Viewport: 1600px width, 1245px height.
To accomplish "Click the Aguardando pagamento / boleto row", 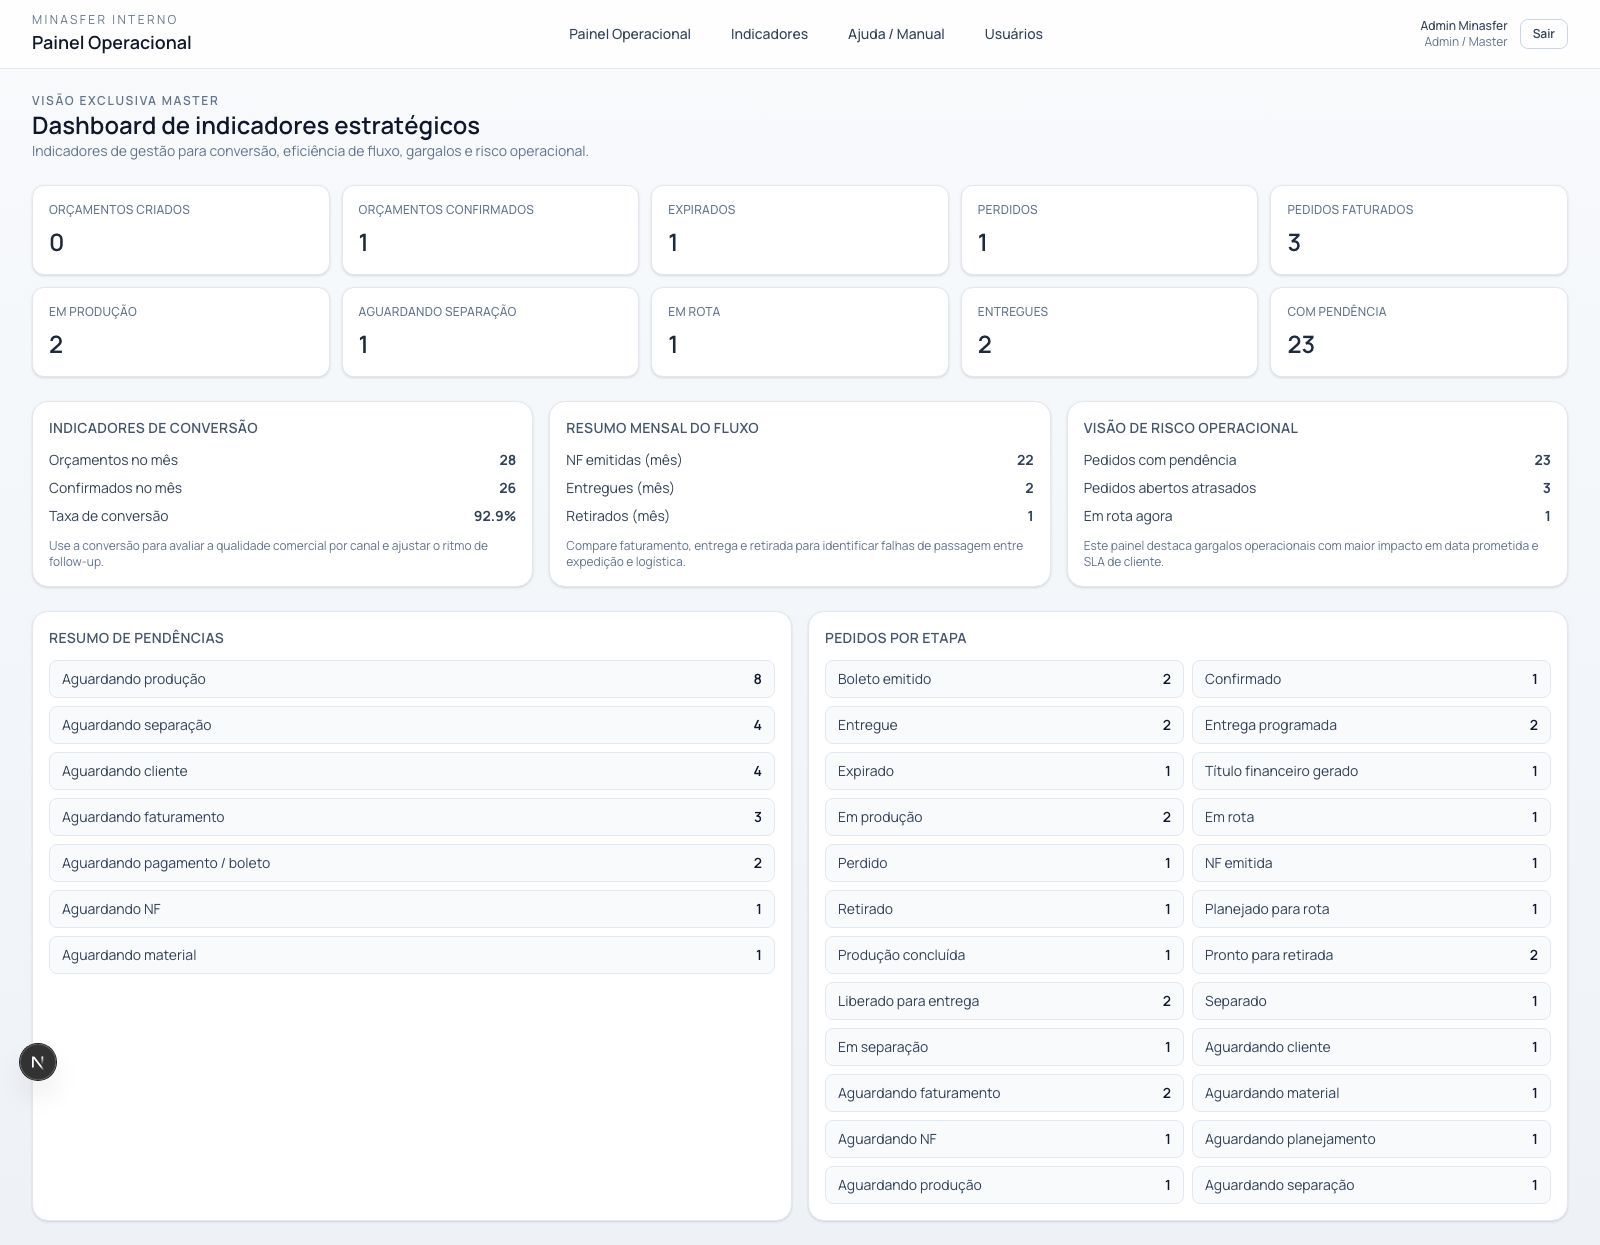I will coord(411,863).
